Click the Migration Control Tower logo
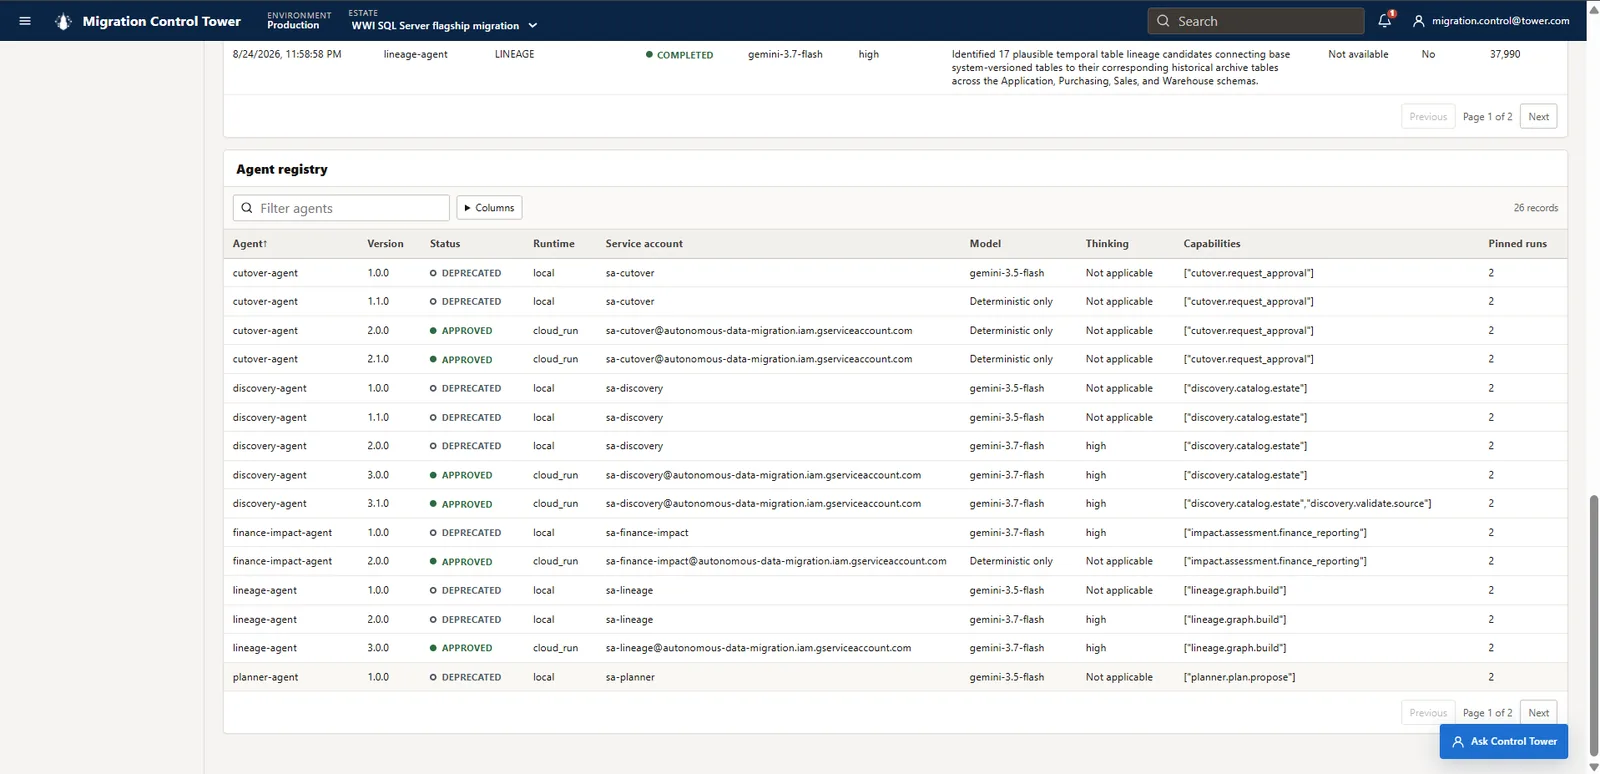The height and width of the screenshot is (774, 1600). (x=63, y=21)
